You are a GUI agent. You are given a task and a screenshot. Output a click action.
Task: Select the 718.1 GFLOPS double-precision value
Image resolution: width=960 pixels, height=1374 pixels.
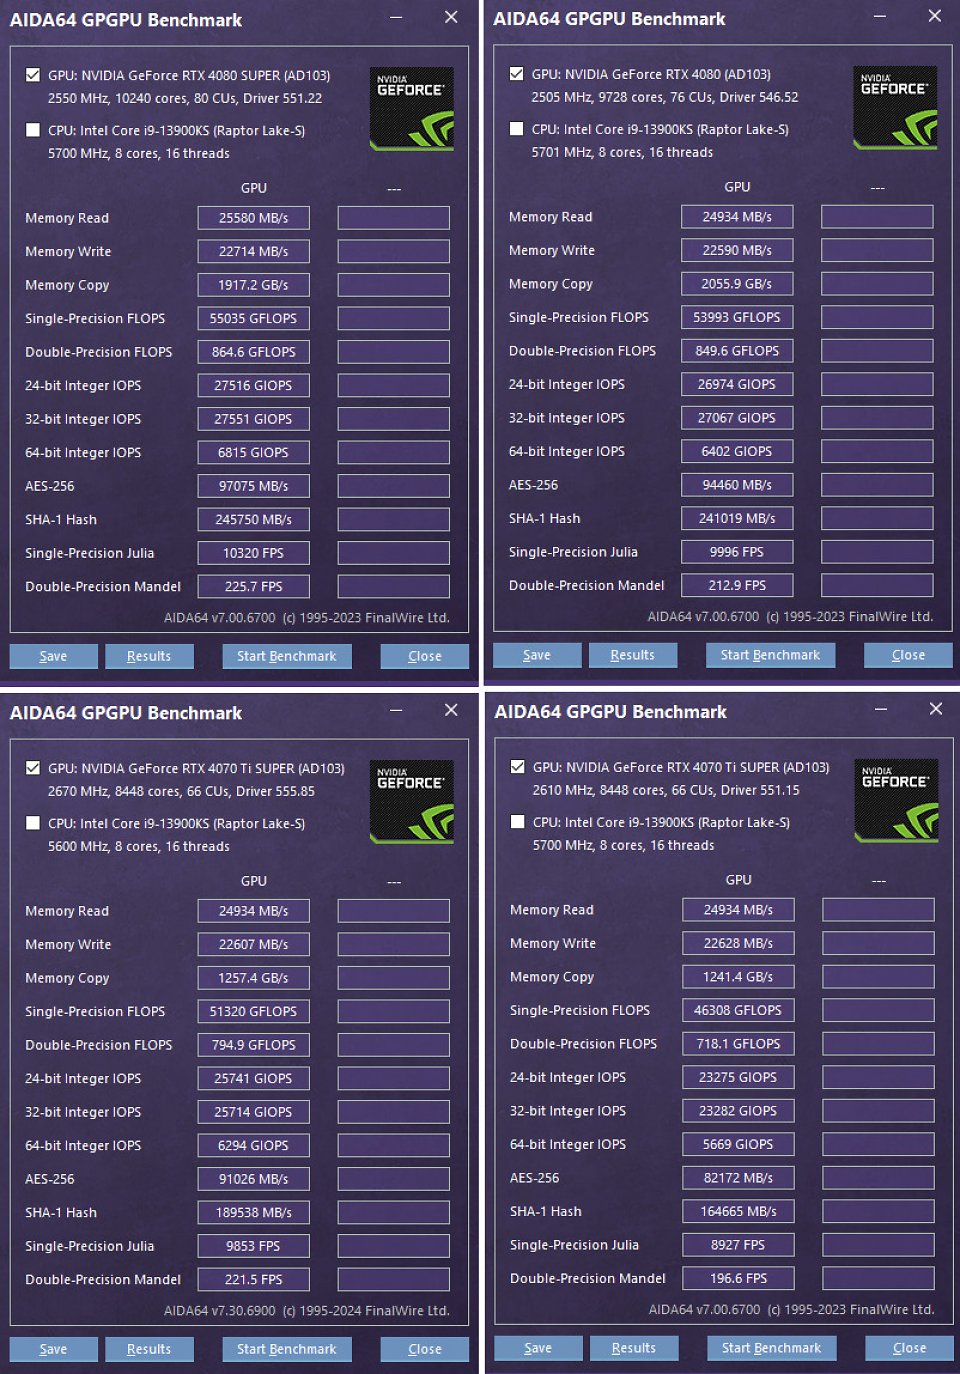(738, 1044)
